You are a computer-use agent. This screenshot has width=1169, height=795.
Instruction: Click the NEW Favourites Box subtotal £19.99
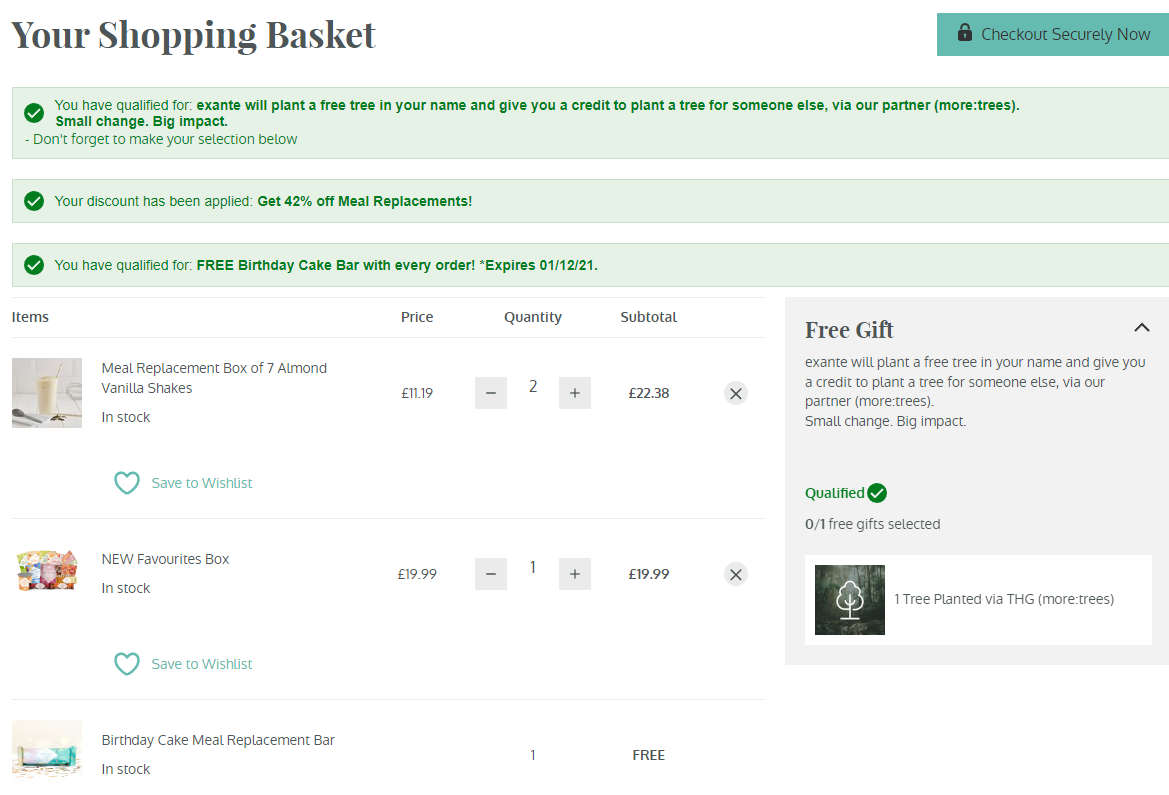(x=649, y=574)
